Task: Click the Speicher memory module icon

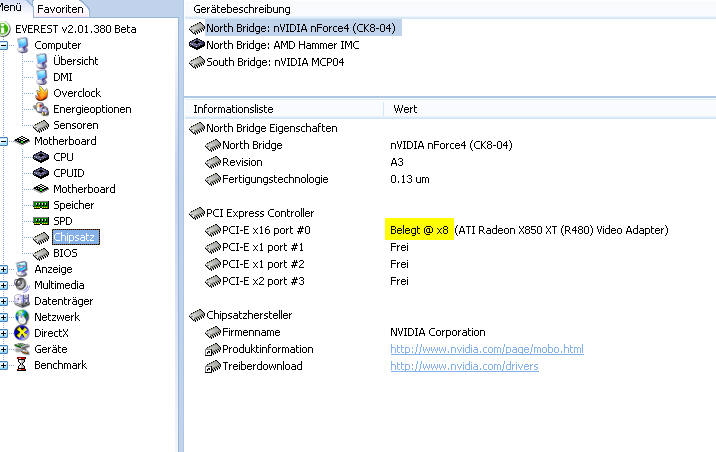Action: (41, 205)
